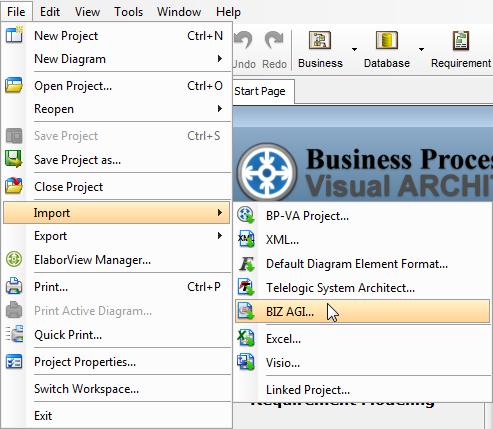This screenshot has height=429, width=493.
Task: Click the Business toolbar icon
Action: click(320, 40)
